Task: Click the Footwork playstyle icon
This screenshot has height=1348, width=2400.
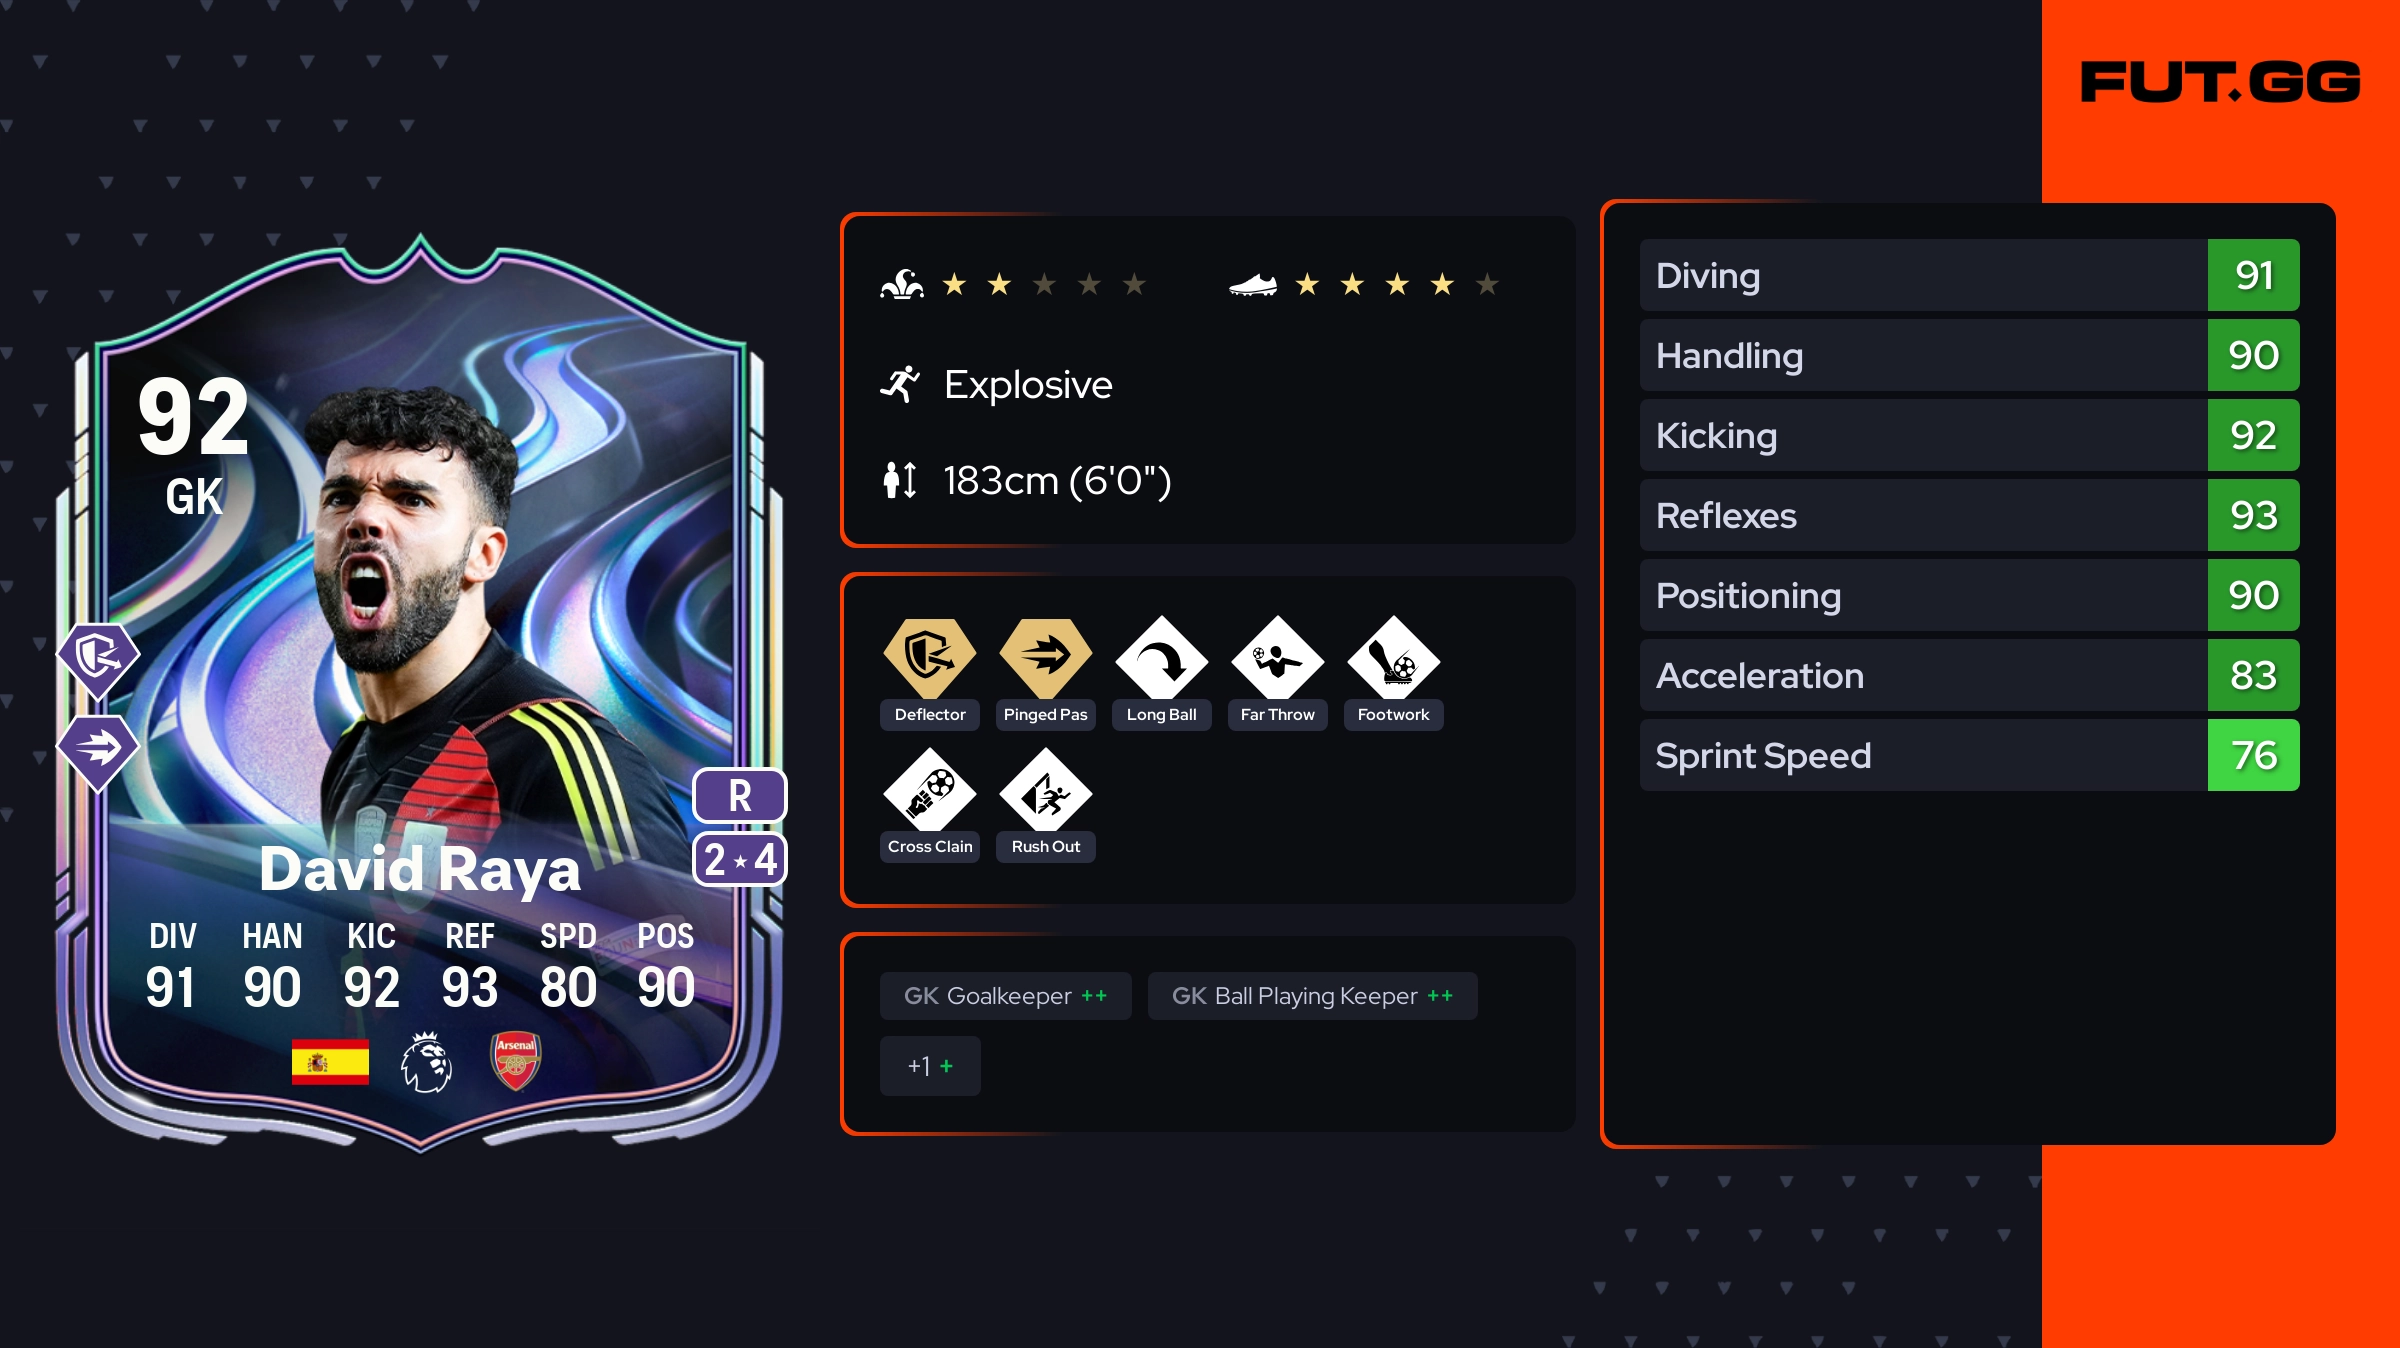Action: (x=1394, y=658)
